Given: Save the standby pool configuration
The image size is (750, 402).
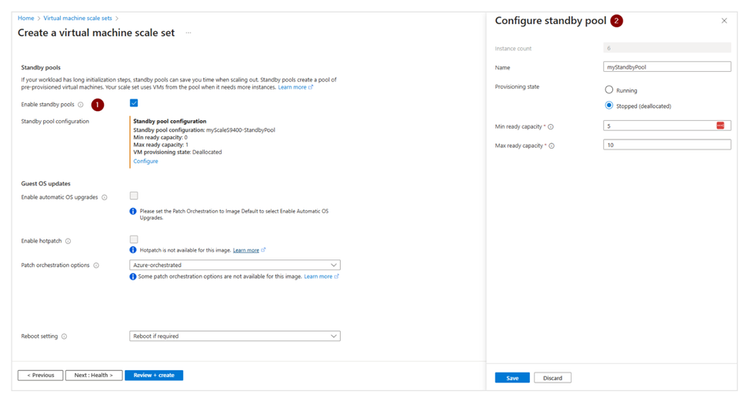Looking at the screenshot, I should [512, 377].
